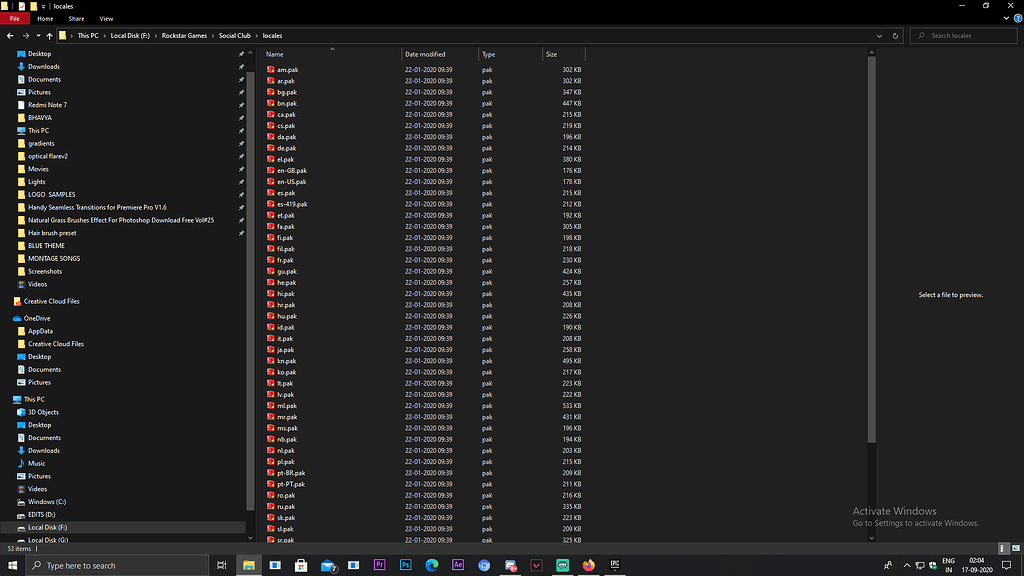Open the File menu
Image resolution: width=1024 pixels, height=576 pixels.
tap(15, 17)
